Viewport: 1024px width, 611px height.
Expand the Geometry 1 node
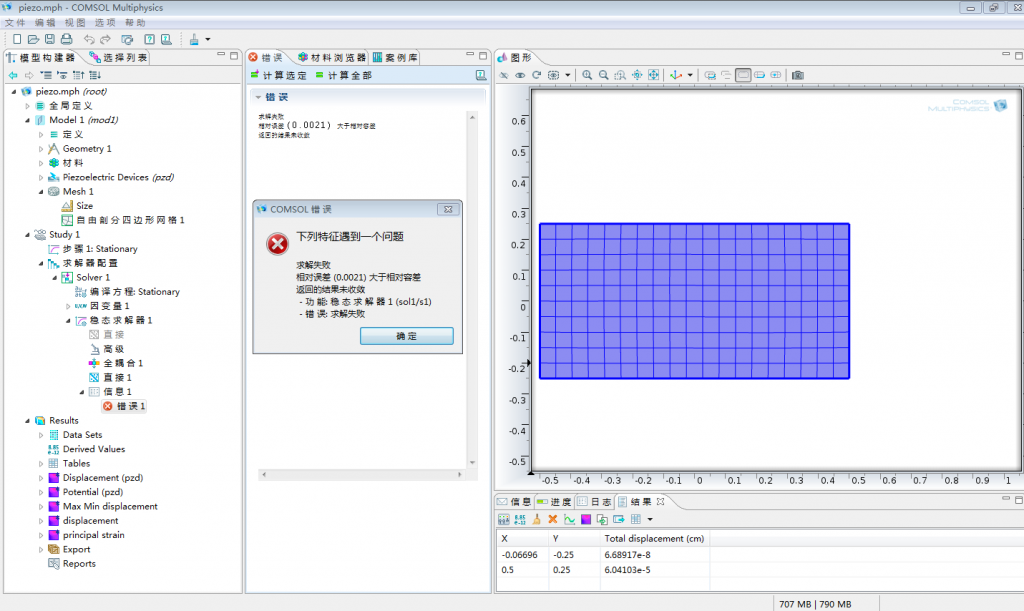(x=41, y=149)
